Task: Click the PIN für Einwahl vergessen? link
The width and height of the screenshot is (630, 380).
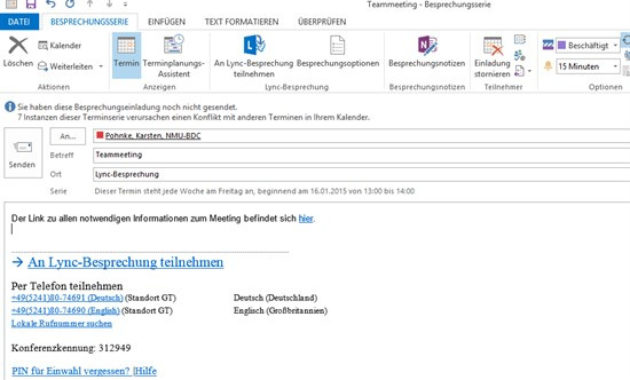Action: tap(71, 371)
